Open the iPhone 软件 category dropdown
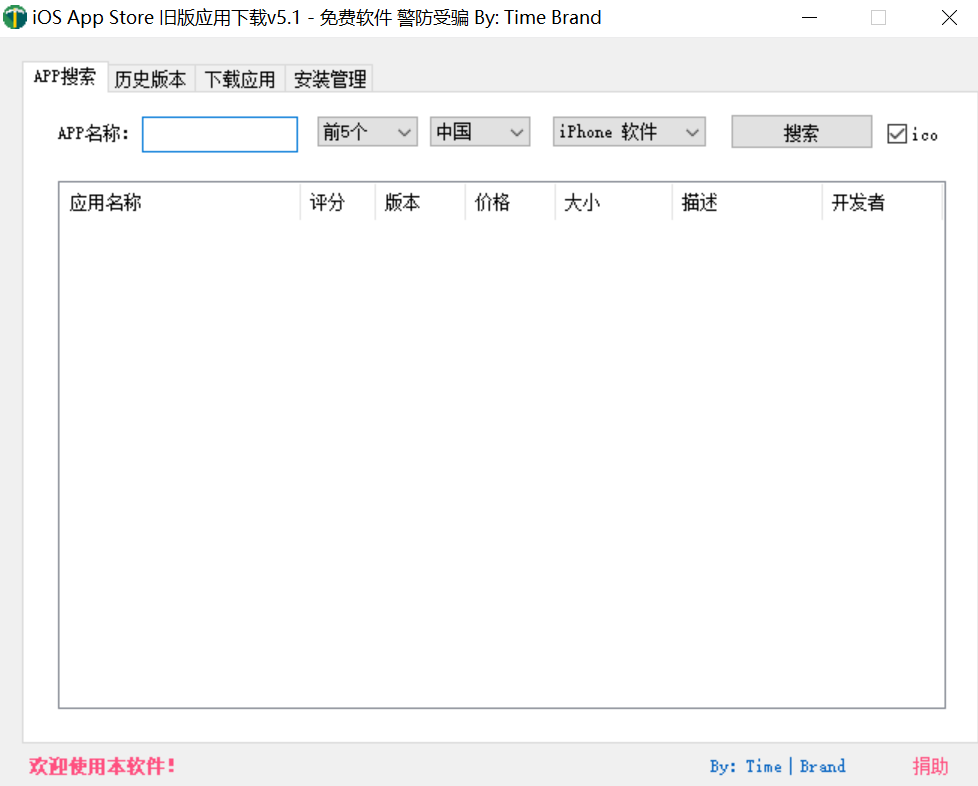This screenshot has width=978, height=786. [628, 131]
